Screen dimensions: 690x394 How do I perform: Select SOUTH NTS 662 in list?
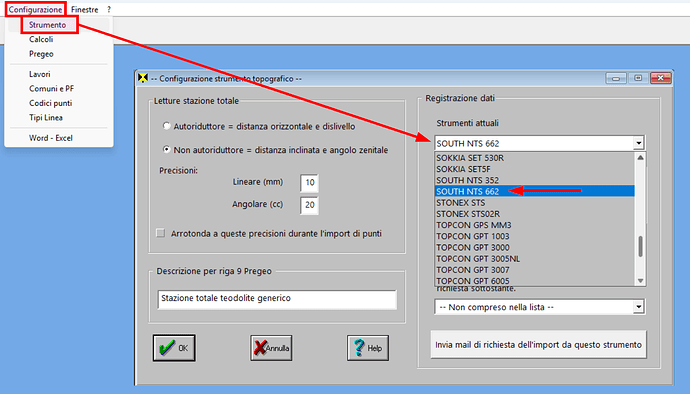(x=534, y=191)
